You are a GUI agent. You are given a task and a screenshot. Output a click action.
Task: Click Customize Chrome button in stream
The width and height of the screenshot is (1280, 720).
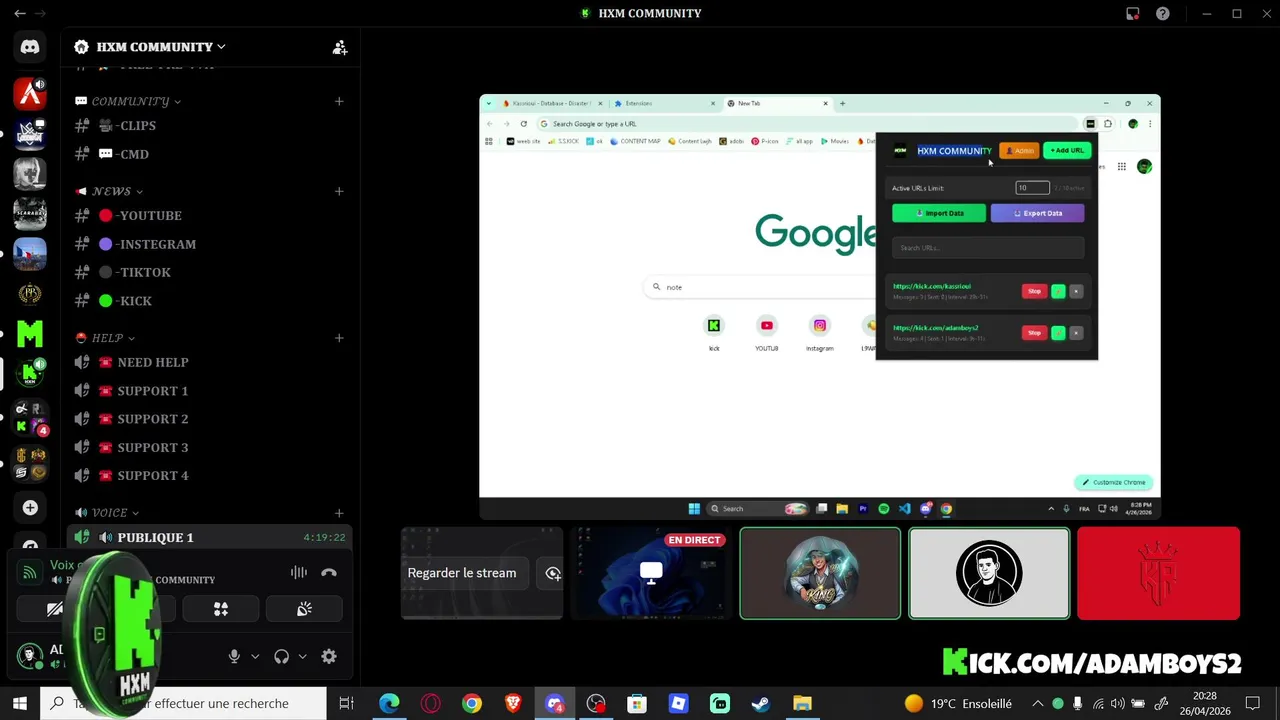1114,482
